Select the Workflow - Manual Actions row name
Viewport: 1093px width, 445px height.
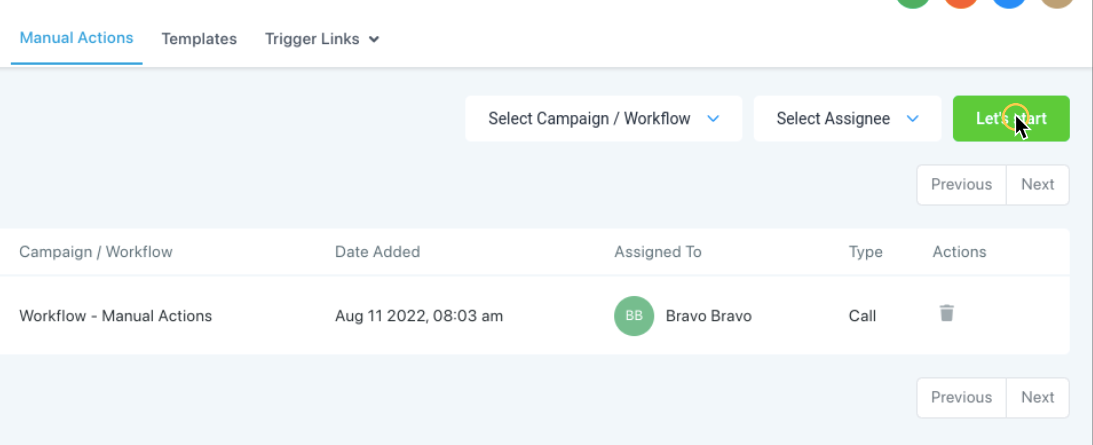coord(116,316)
